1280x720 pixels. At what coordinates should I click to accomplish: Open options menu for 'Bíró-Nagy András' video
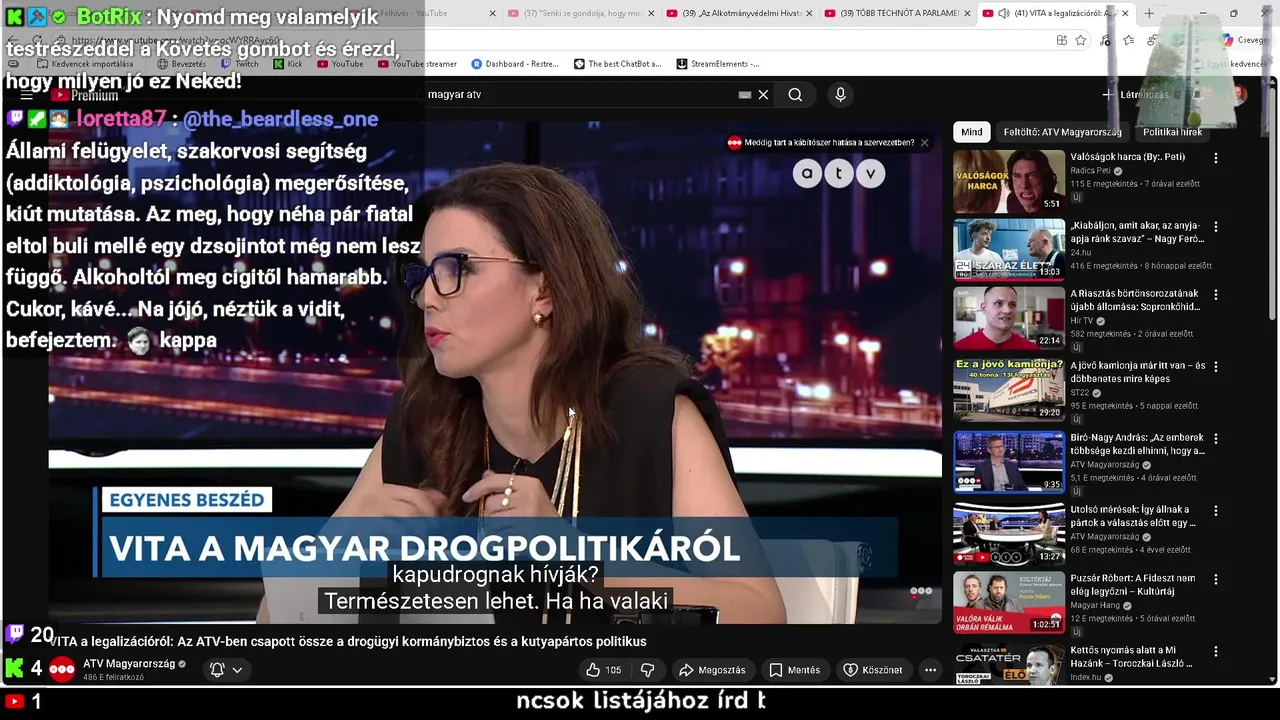(1216, 439)
